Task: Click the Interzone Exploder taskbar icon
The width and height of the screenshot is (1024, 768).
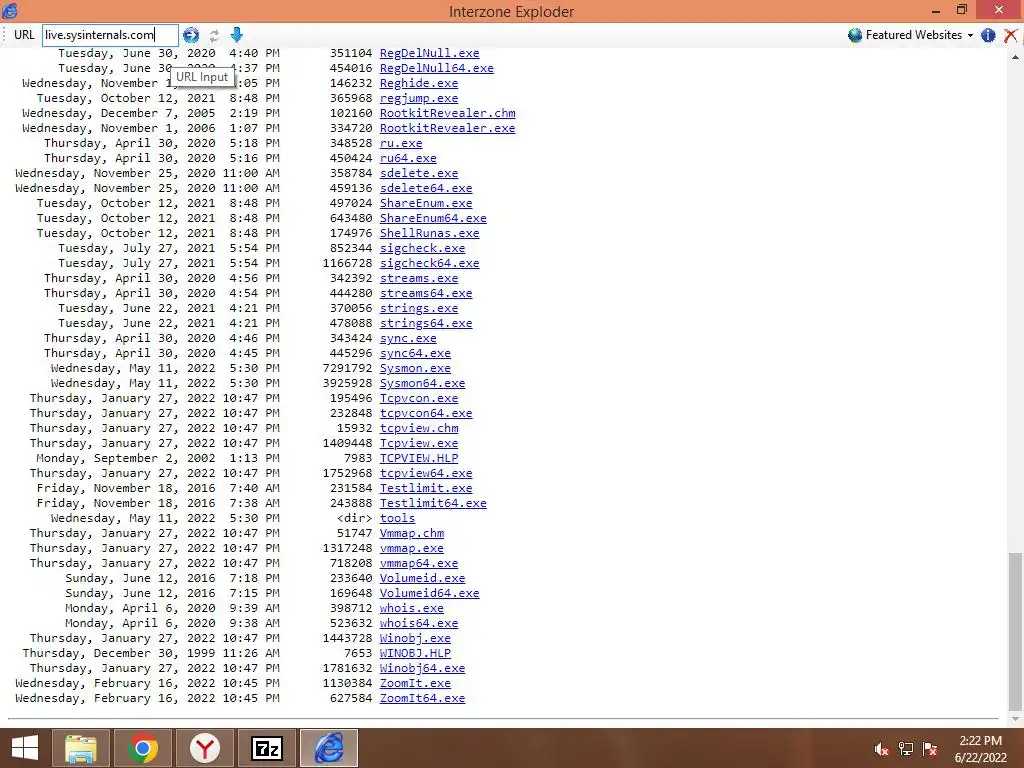Action: [329, 748]
